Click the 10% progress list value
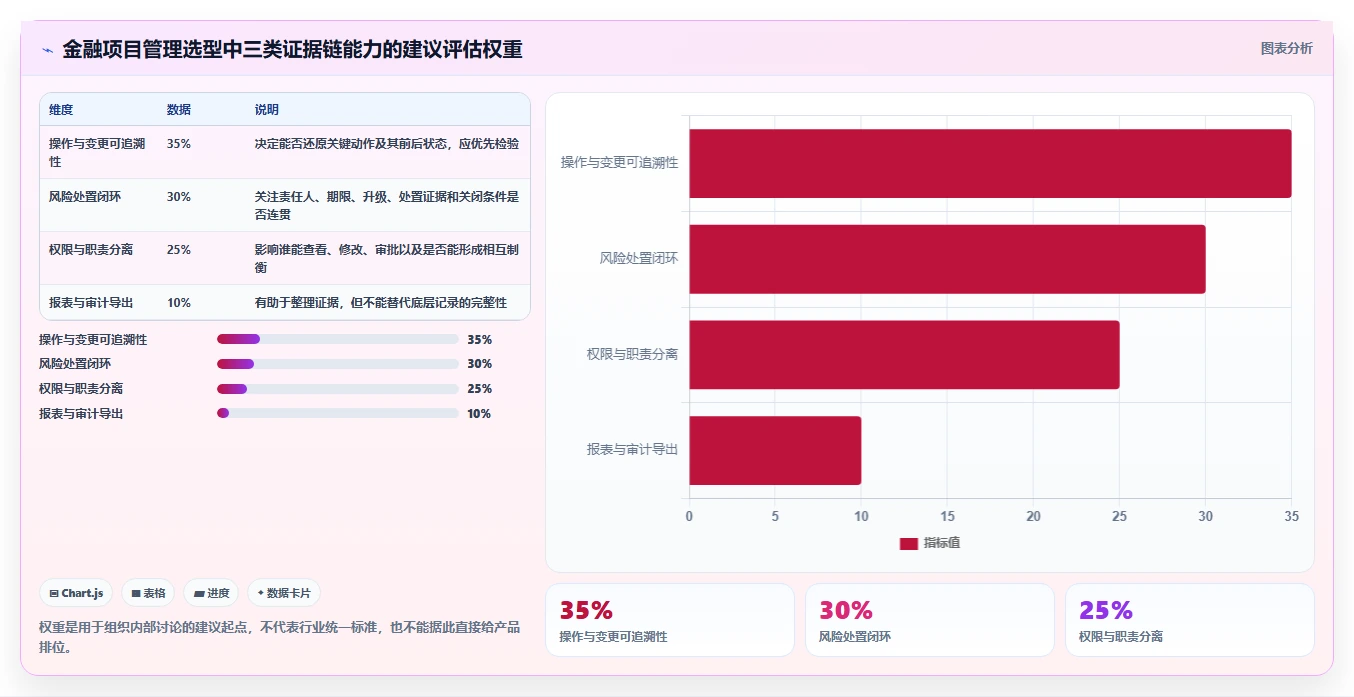Screen dimensions: 1354x697 click(479, 414)
